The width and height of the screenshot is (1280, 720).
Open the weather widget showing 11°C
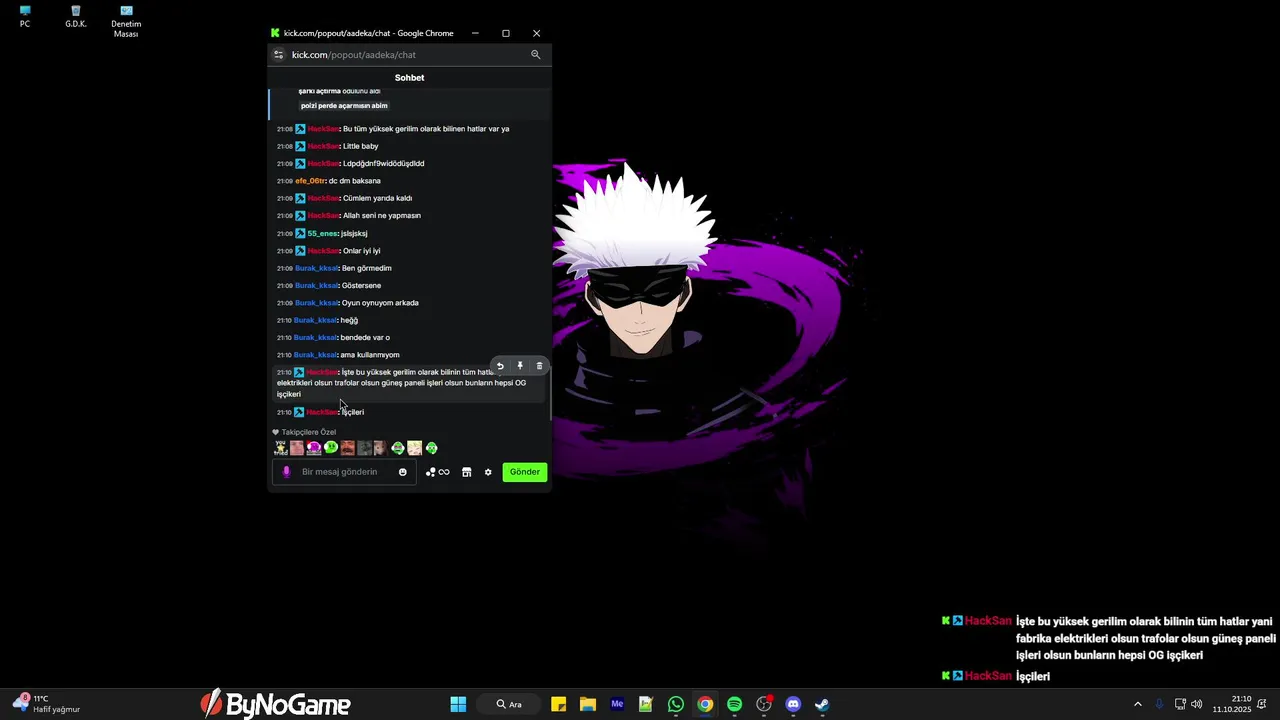pyautogui.click(x=47, y=704)
